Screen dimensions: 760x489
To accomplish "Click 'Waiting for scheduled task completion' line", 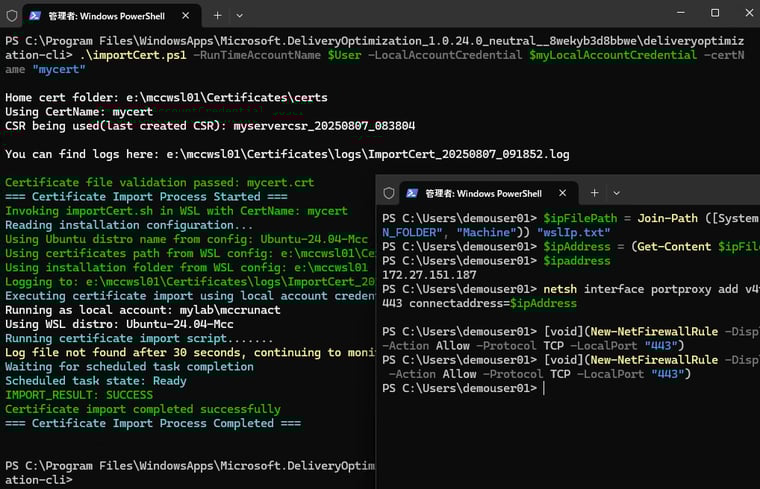I will [129, 366].
